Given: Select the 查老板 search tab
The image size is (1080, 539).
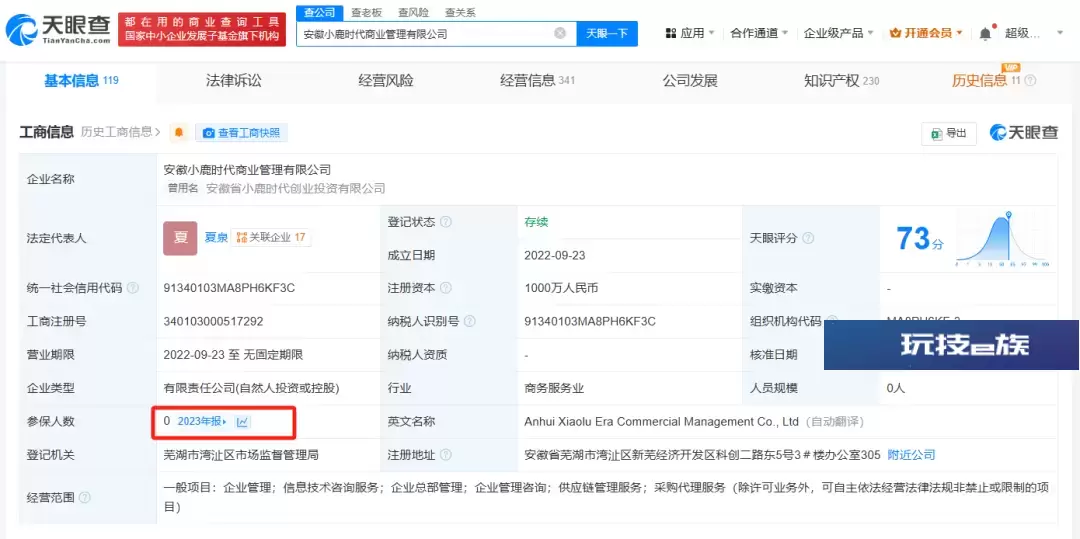Looking at the screenshot, I should [366, 12].
